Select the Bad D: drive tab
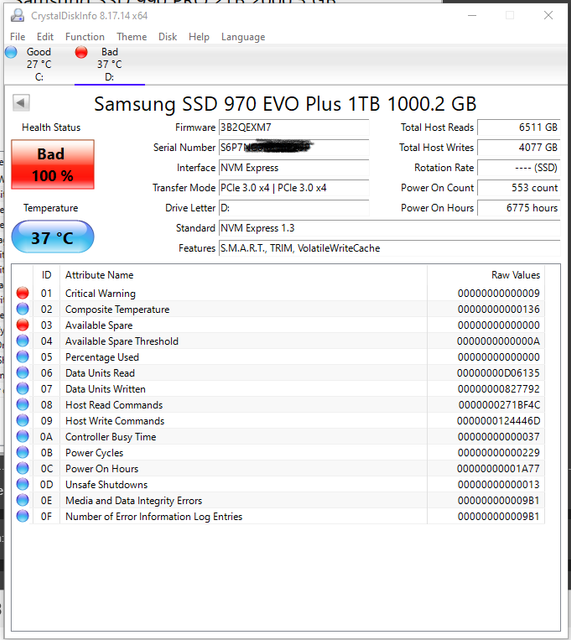 (109, 64)
